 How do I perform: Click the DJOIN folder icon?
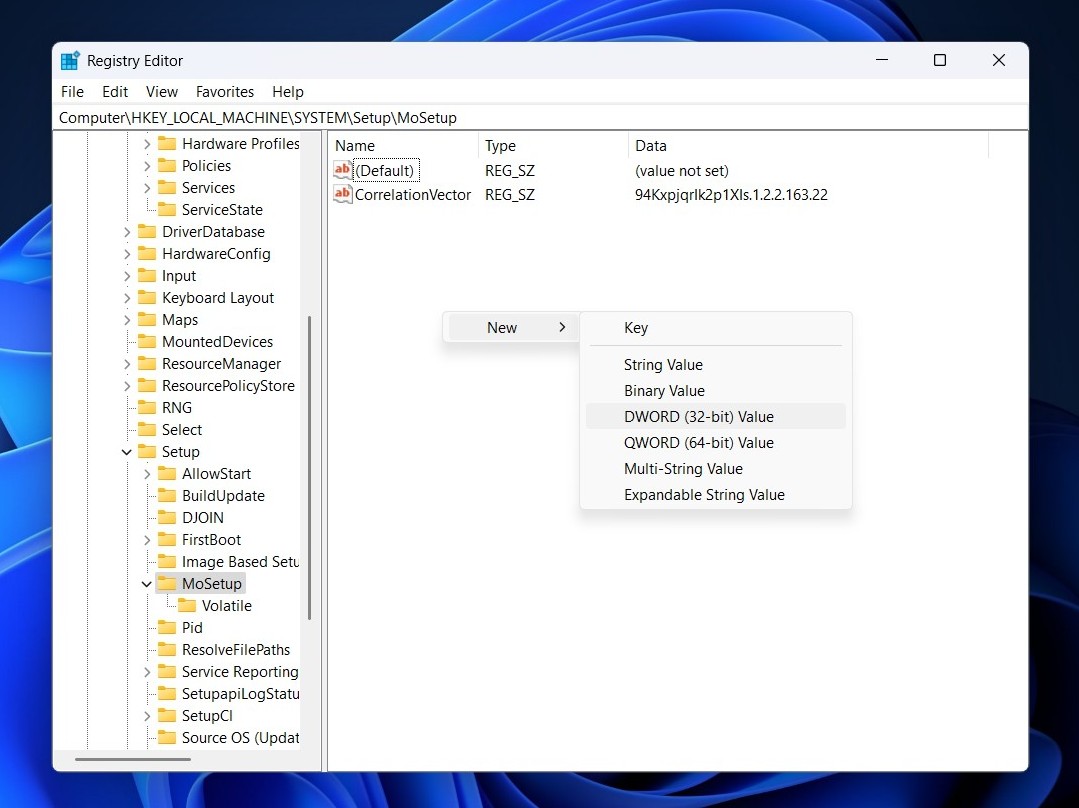[x=166, y=517]
